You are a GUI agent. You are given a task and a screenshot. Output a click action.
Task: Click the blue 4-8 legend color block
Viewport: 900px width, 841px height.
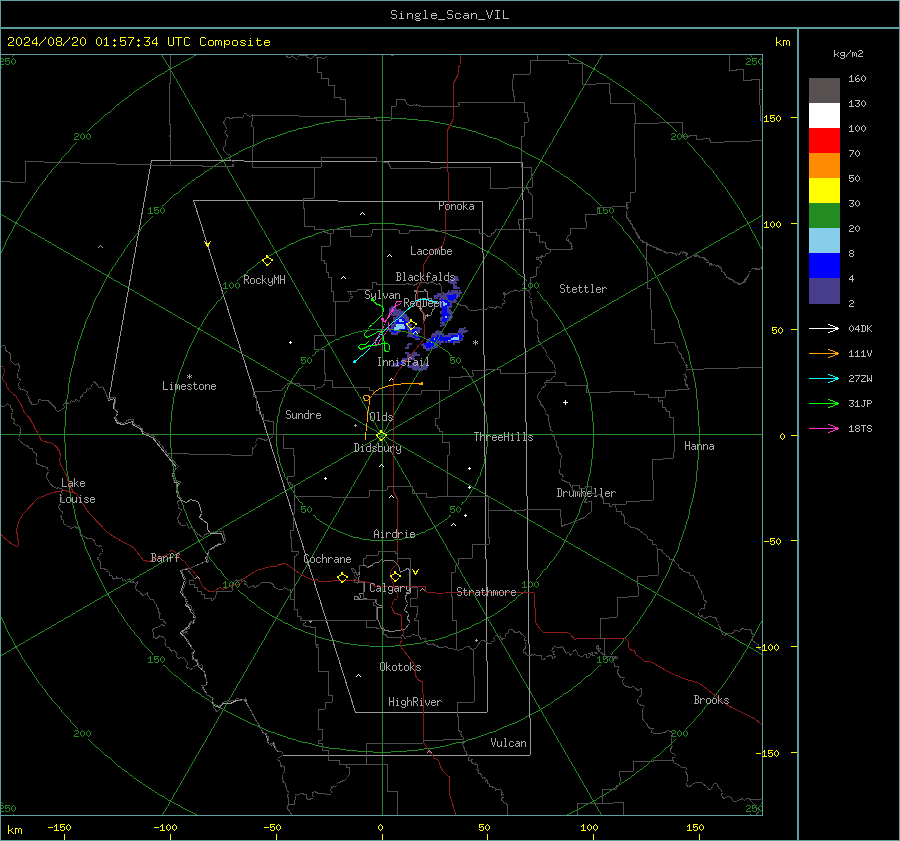tap(824, 266)
